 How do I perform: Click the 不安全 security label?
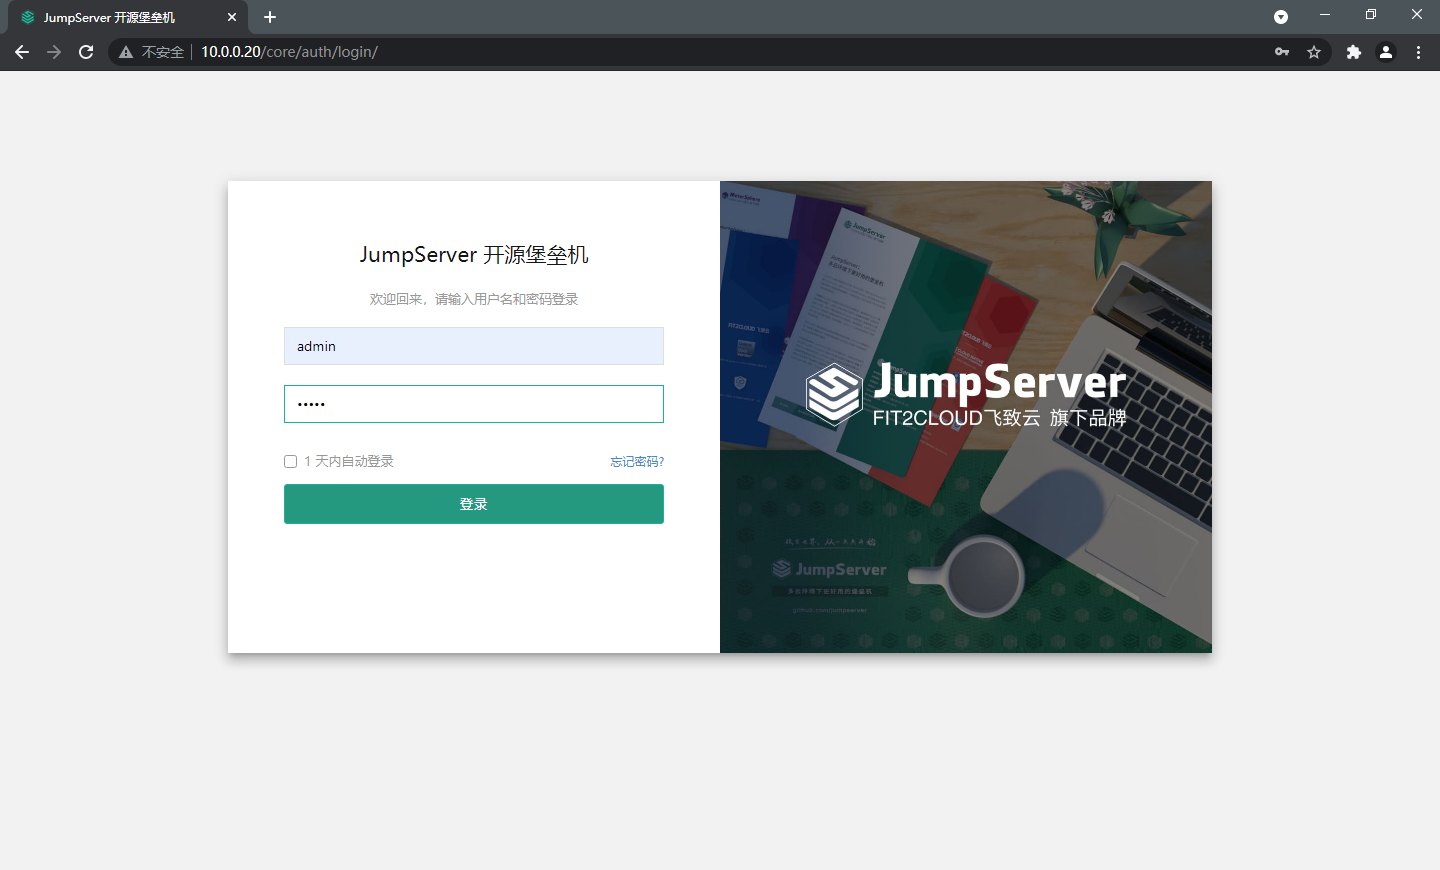(163, 52)
